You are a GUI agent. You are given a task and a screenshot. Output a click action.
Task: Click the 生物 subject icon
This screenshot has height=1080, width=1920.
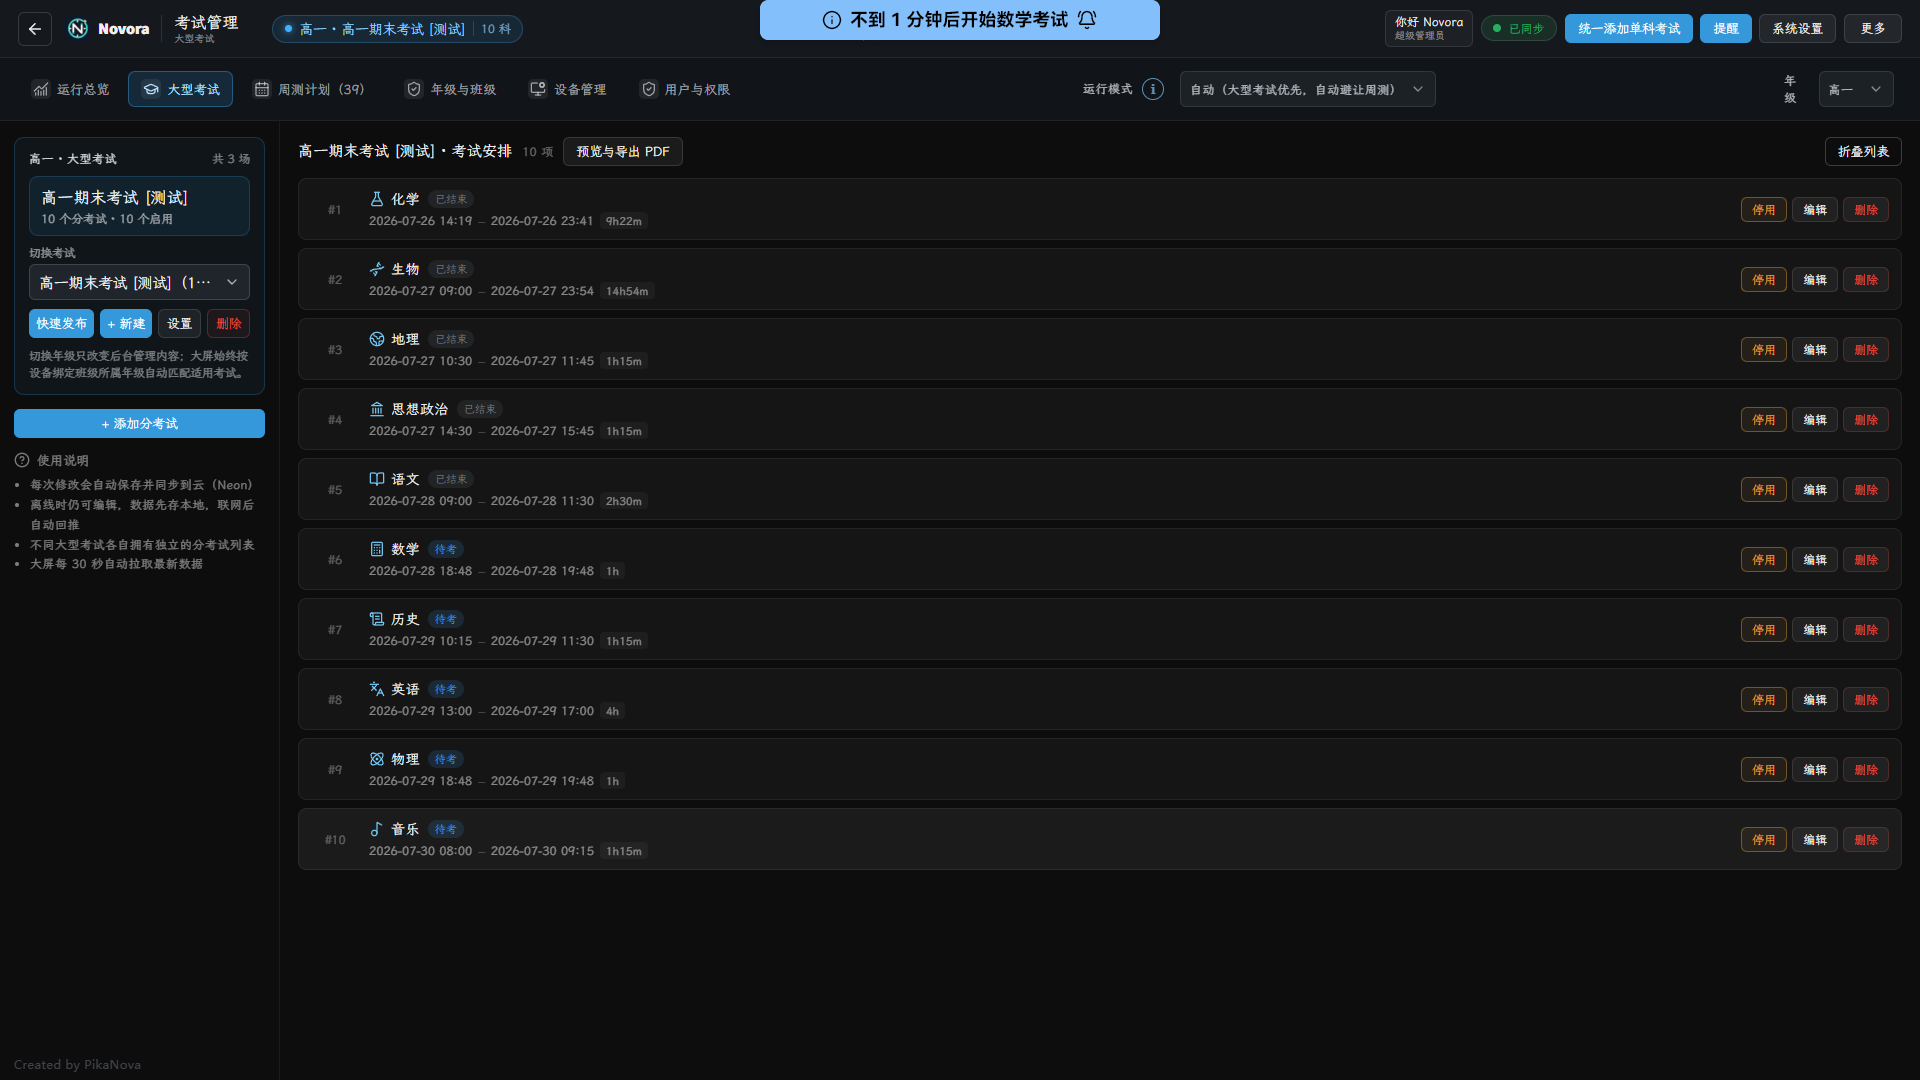pyautogui.click(x=377, y=269)
